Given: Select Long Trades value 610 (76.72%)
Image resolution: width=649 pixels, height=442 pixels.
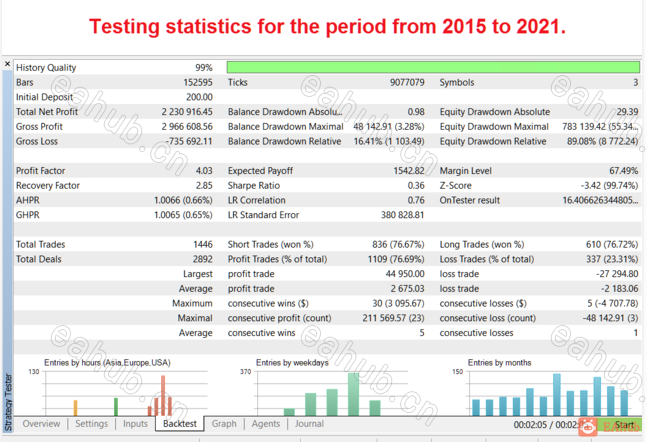Looking at the screenshot, I should pyautogui.click(x=612, y=244).
